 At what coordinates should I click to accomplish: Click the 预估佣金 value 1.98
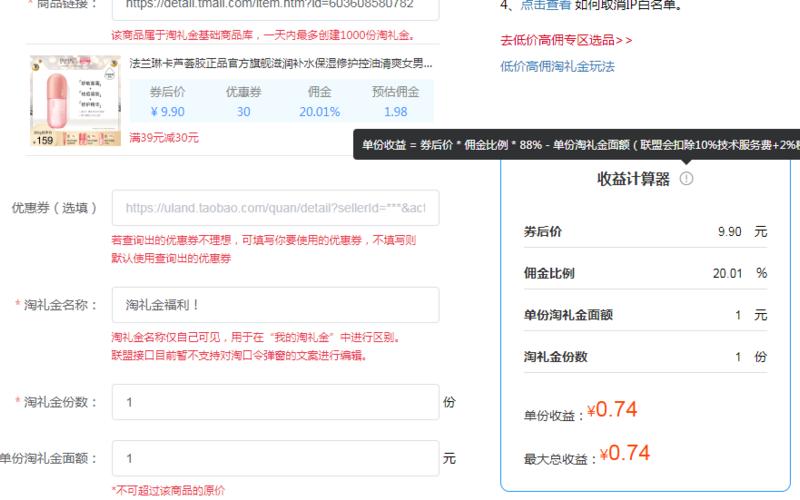point(395,112)
